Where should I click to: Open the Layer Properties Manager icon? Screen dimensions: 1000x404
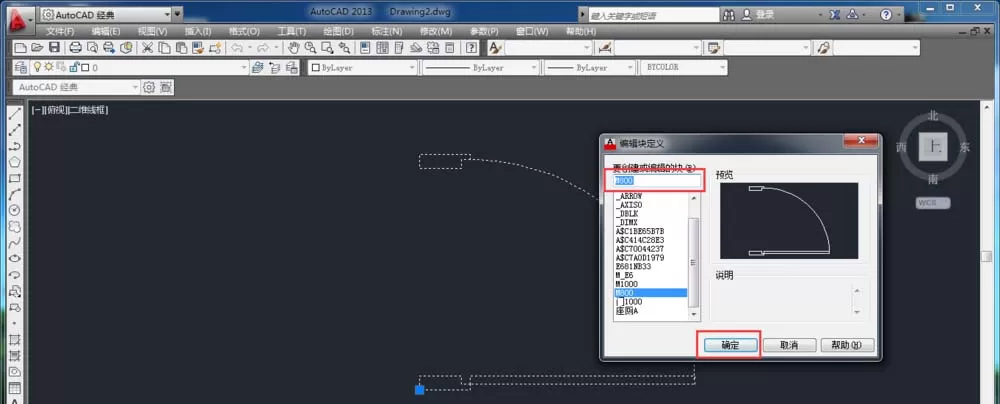point(20,67)
